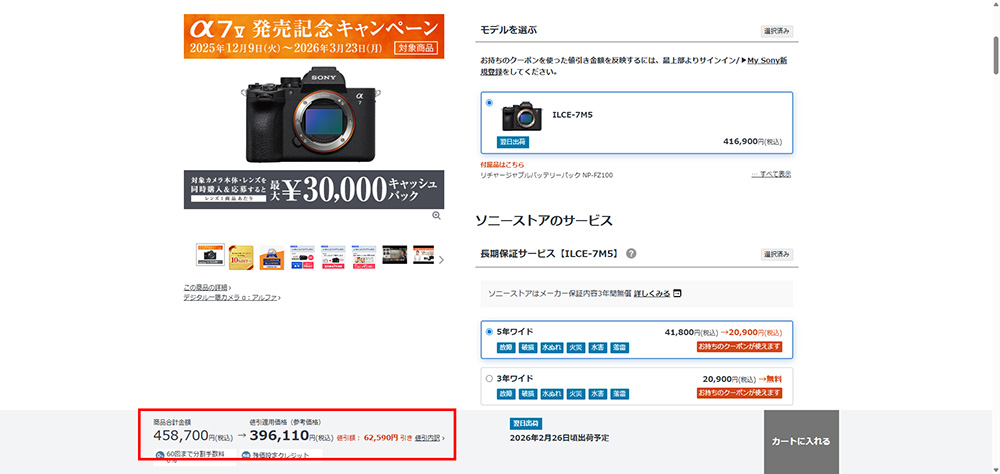Click the new-window icon after 詳しくみる
Viewport: 1000px width, 474px height.
(x=677, y=293)
